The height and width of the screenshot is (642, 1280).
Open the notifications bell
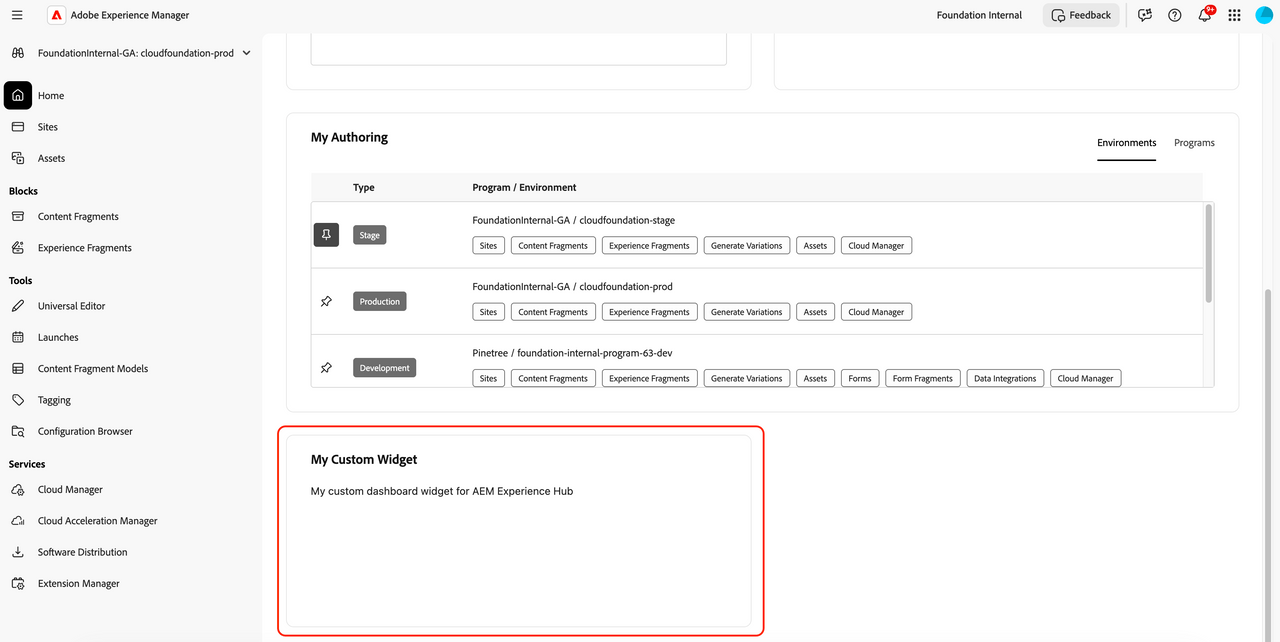tap(1204, 14)
